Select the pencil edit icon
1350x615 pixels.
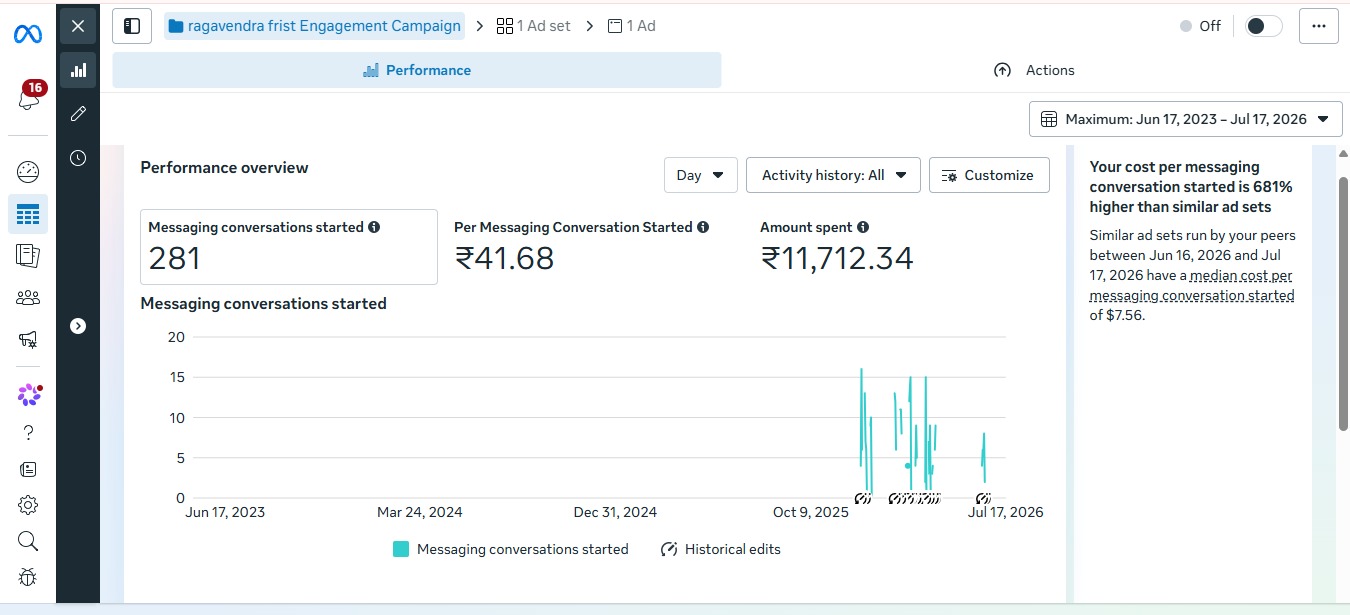tap(78, 114)
